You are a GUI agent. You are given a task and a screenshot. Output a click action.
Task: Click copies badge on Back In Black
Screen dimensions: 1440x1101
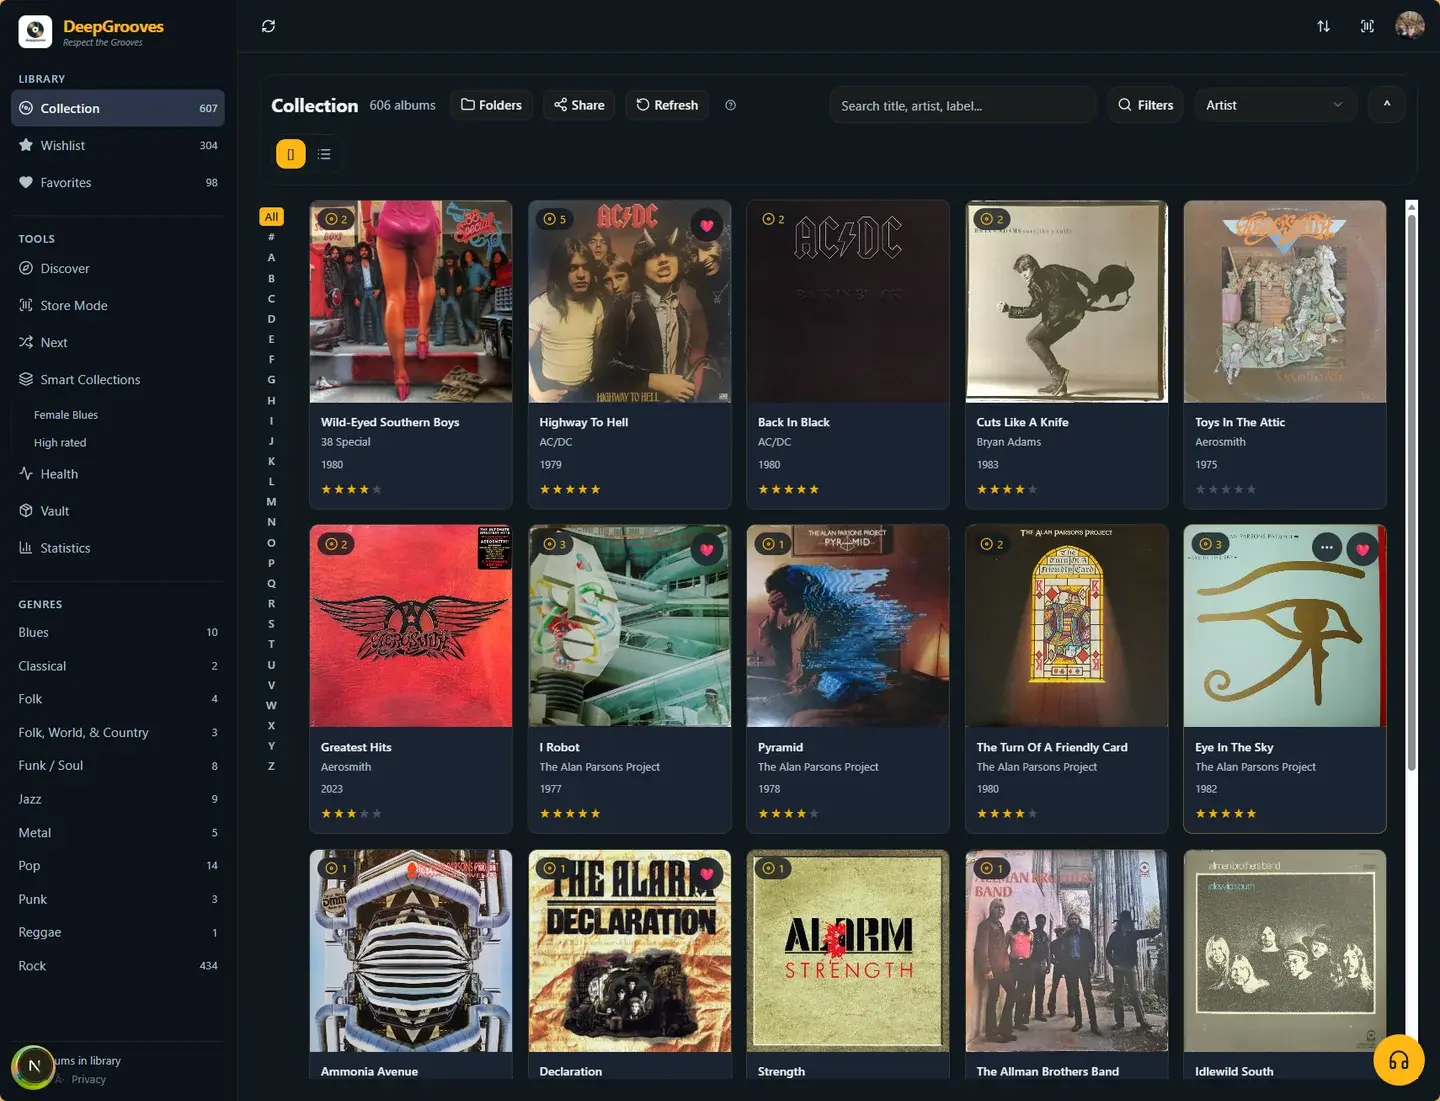point(774,219)
